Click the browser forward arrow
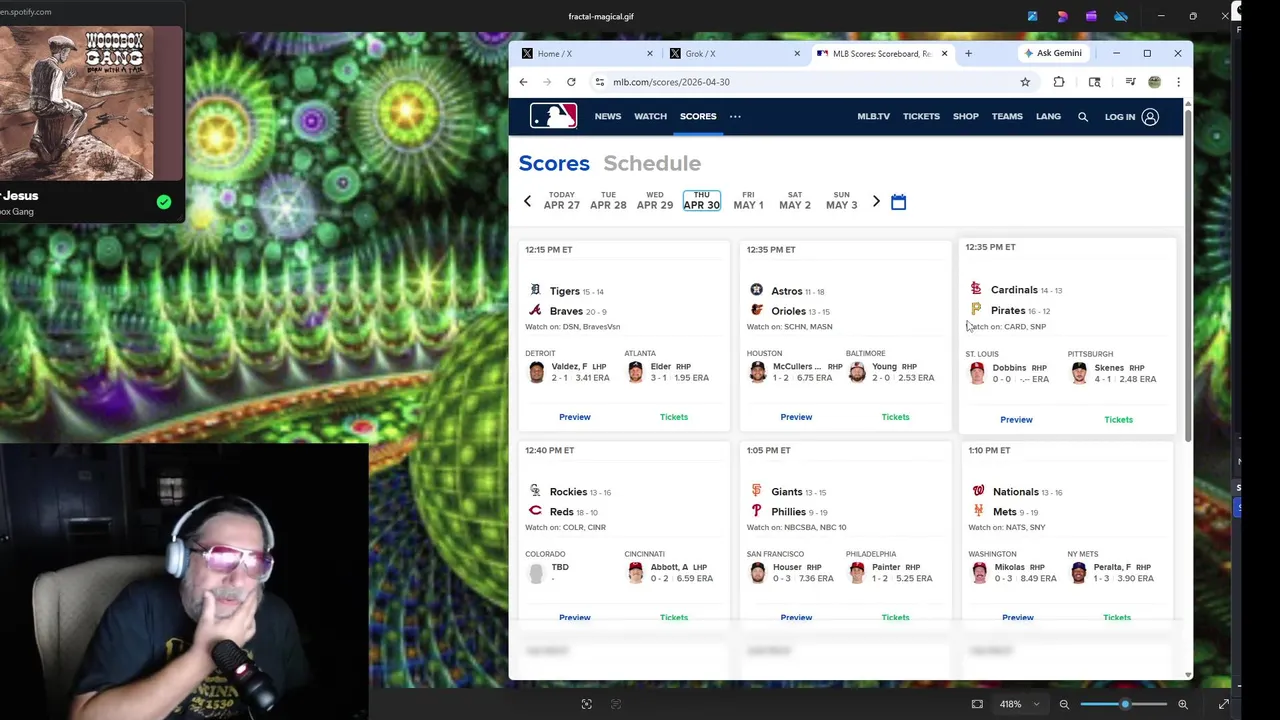This screenshot has width=1280, height=720. tap(546, 82)
